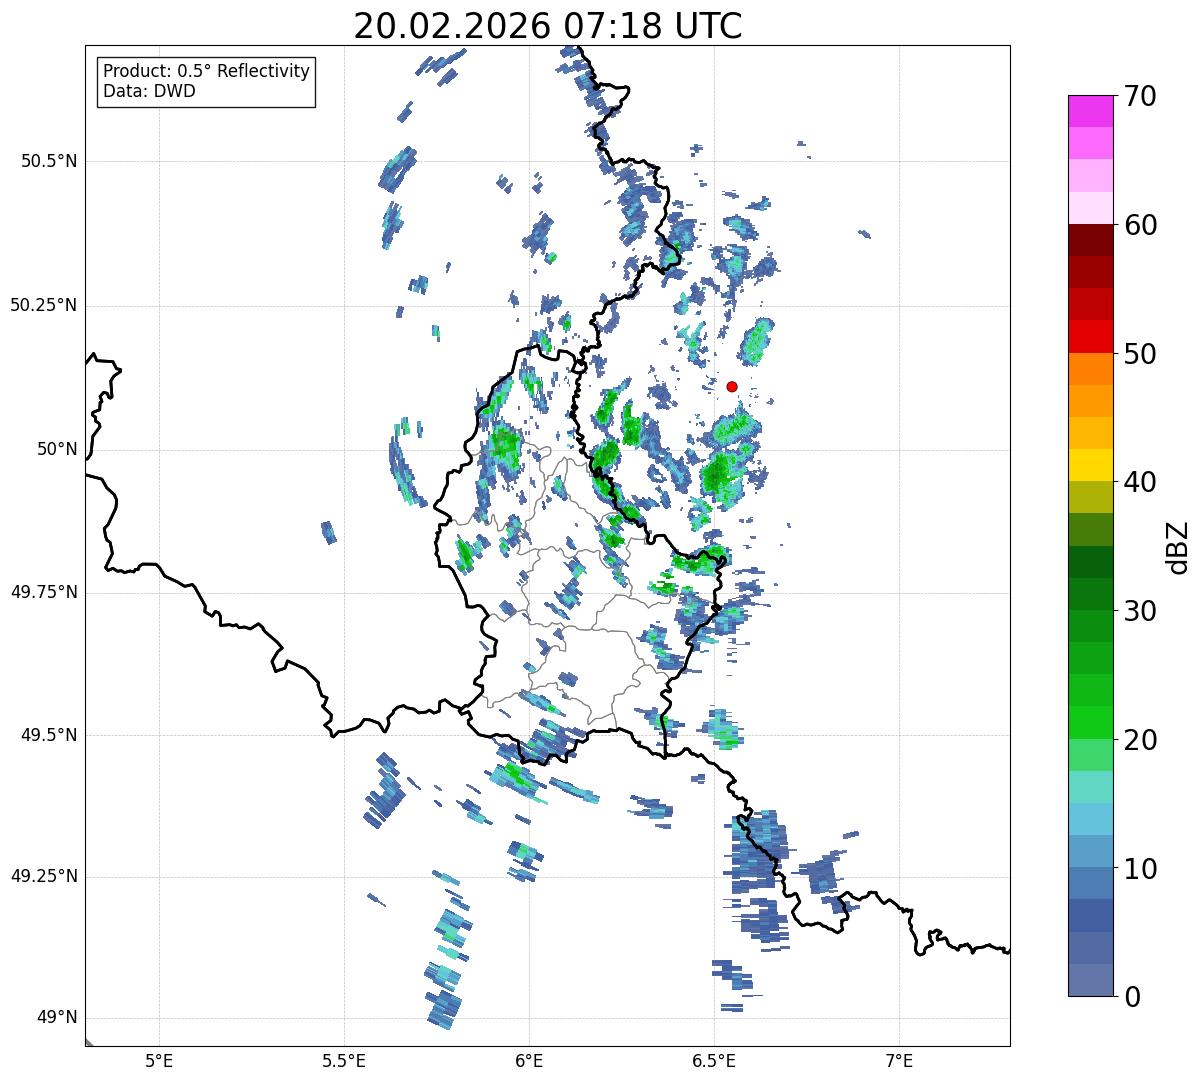1202x1081 pixels.
Task: Click the 49.75°N latitude label
Action: [x=43, y=592]
